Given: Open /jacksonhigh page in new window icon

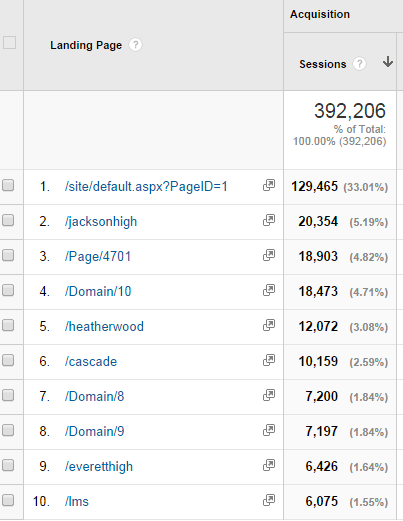Looking at the screenshot, I should pos(269,220).
